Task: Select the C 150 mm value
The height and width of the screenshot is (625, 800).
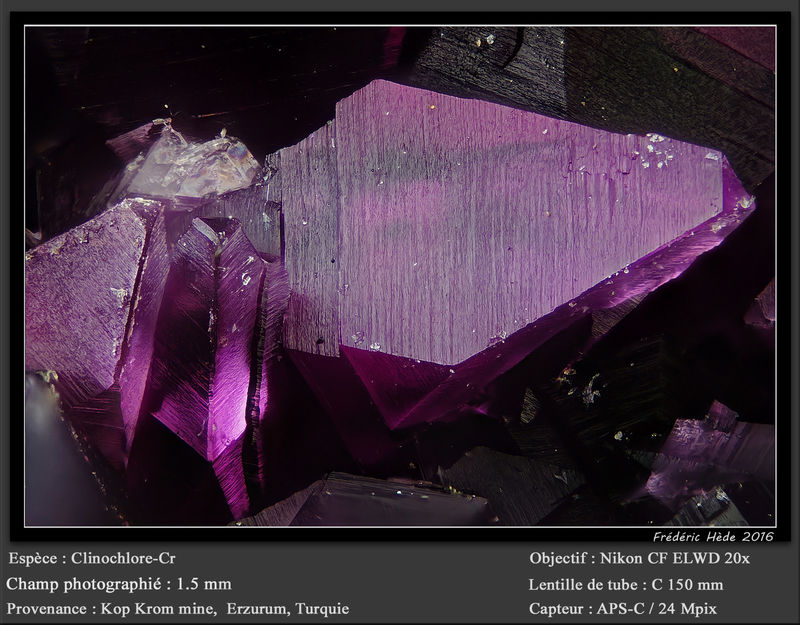Action: coord(687,585)
